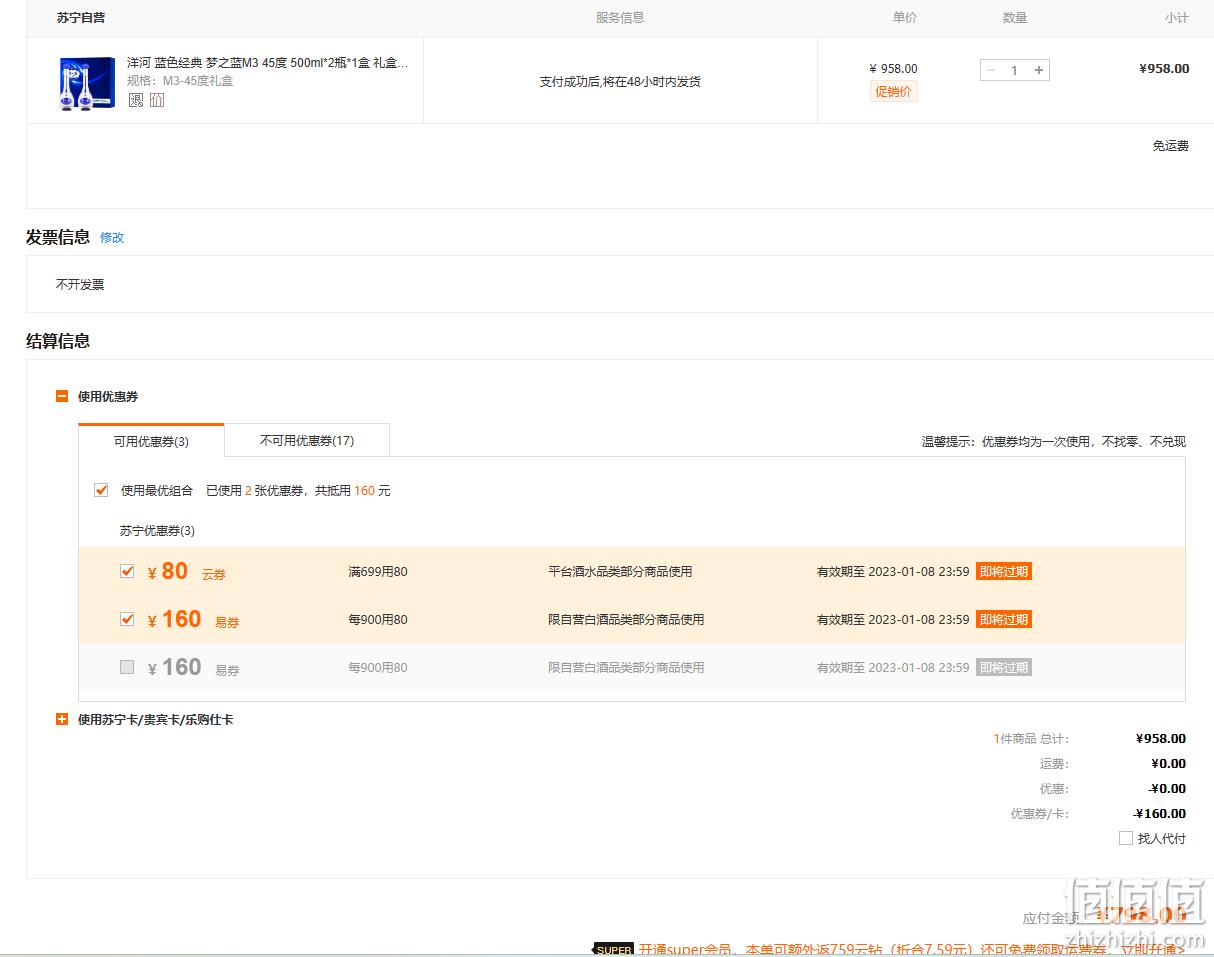
Task: Click the 退 return-service icon under product
Action: click(x=136, y=100)
